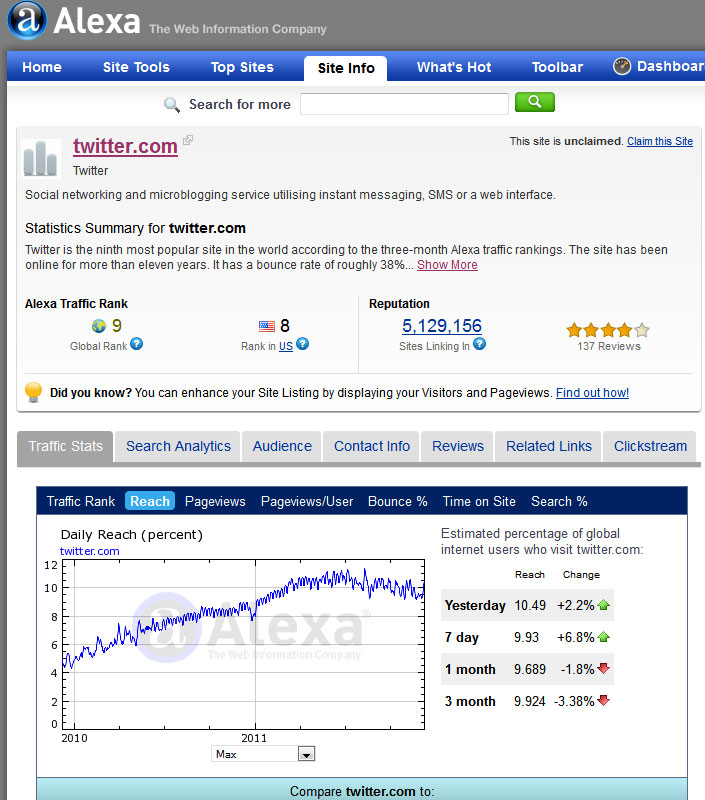Click the Compare twitter.com to heading
The image size is (705, 800).
(x=362, y=791)
